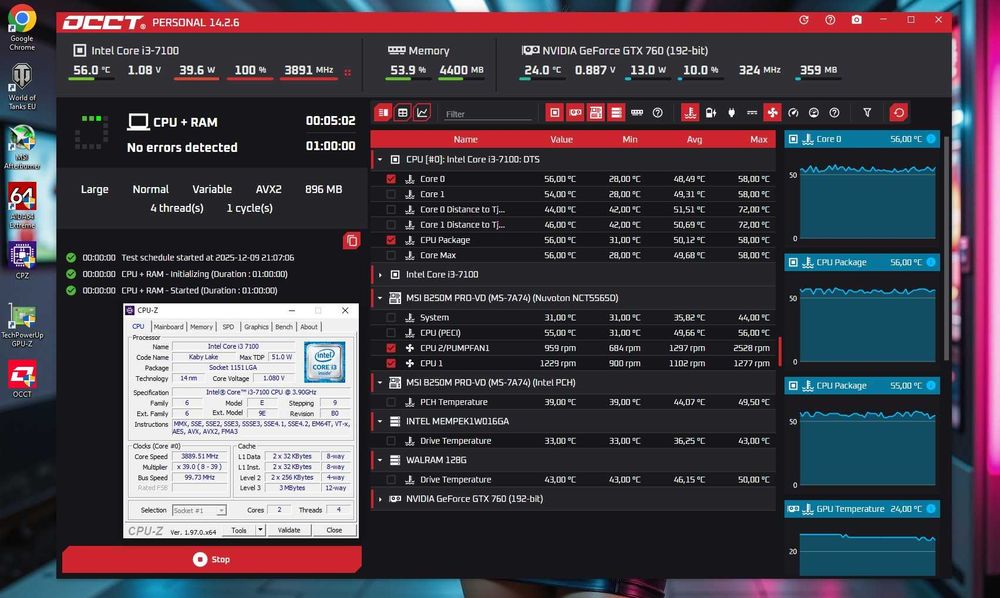
Task: Toggle the frequency gauge sensor filter
Action: (x=793, y=113)
